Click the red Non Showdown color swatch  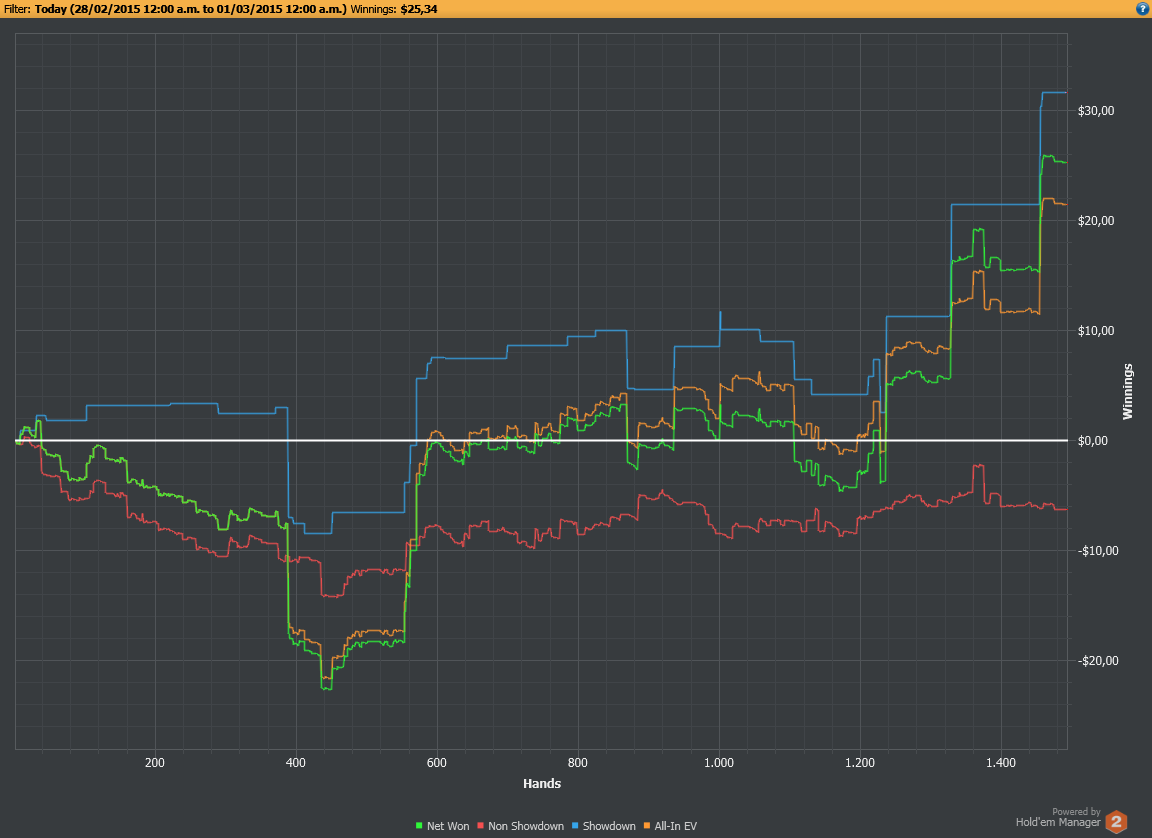point(481,826)
